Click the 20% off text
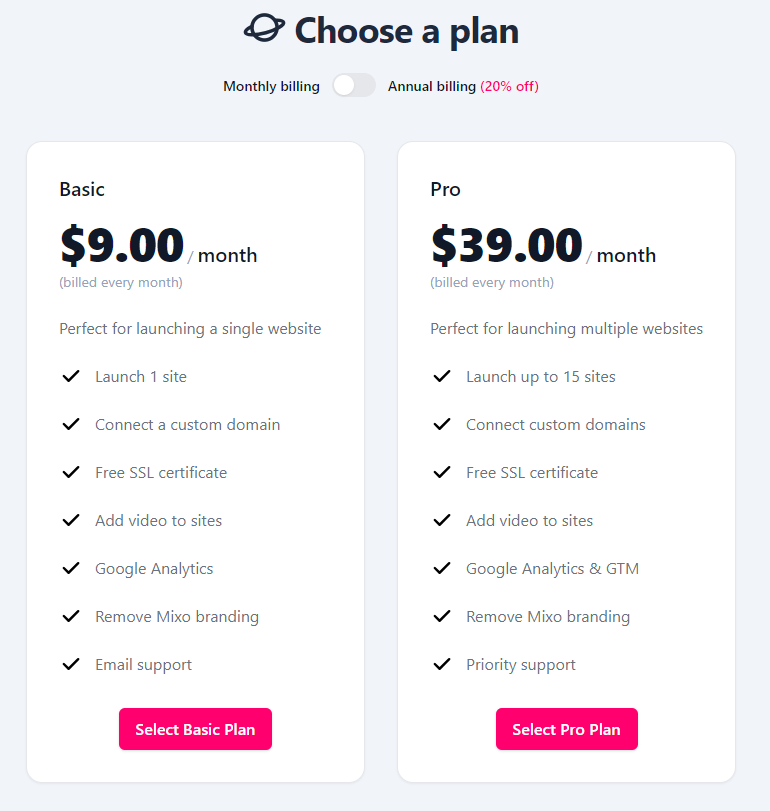This screenshot has width=770, height=811. point(509,87)
